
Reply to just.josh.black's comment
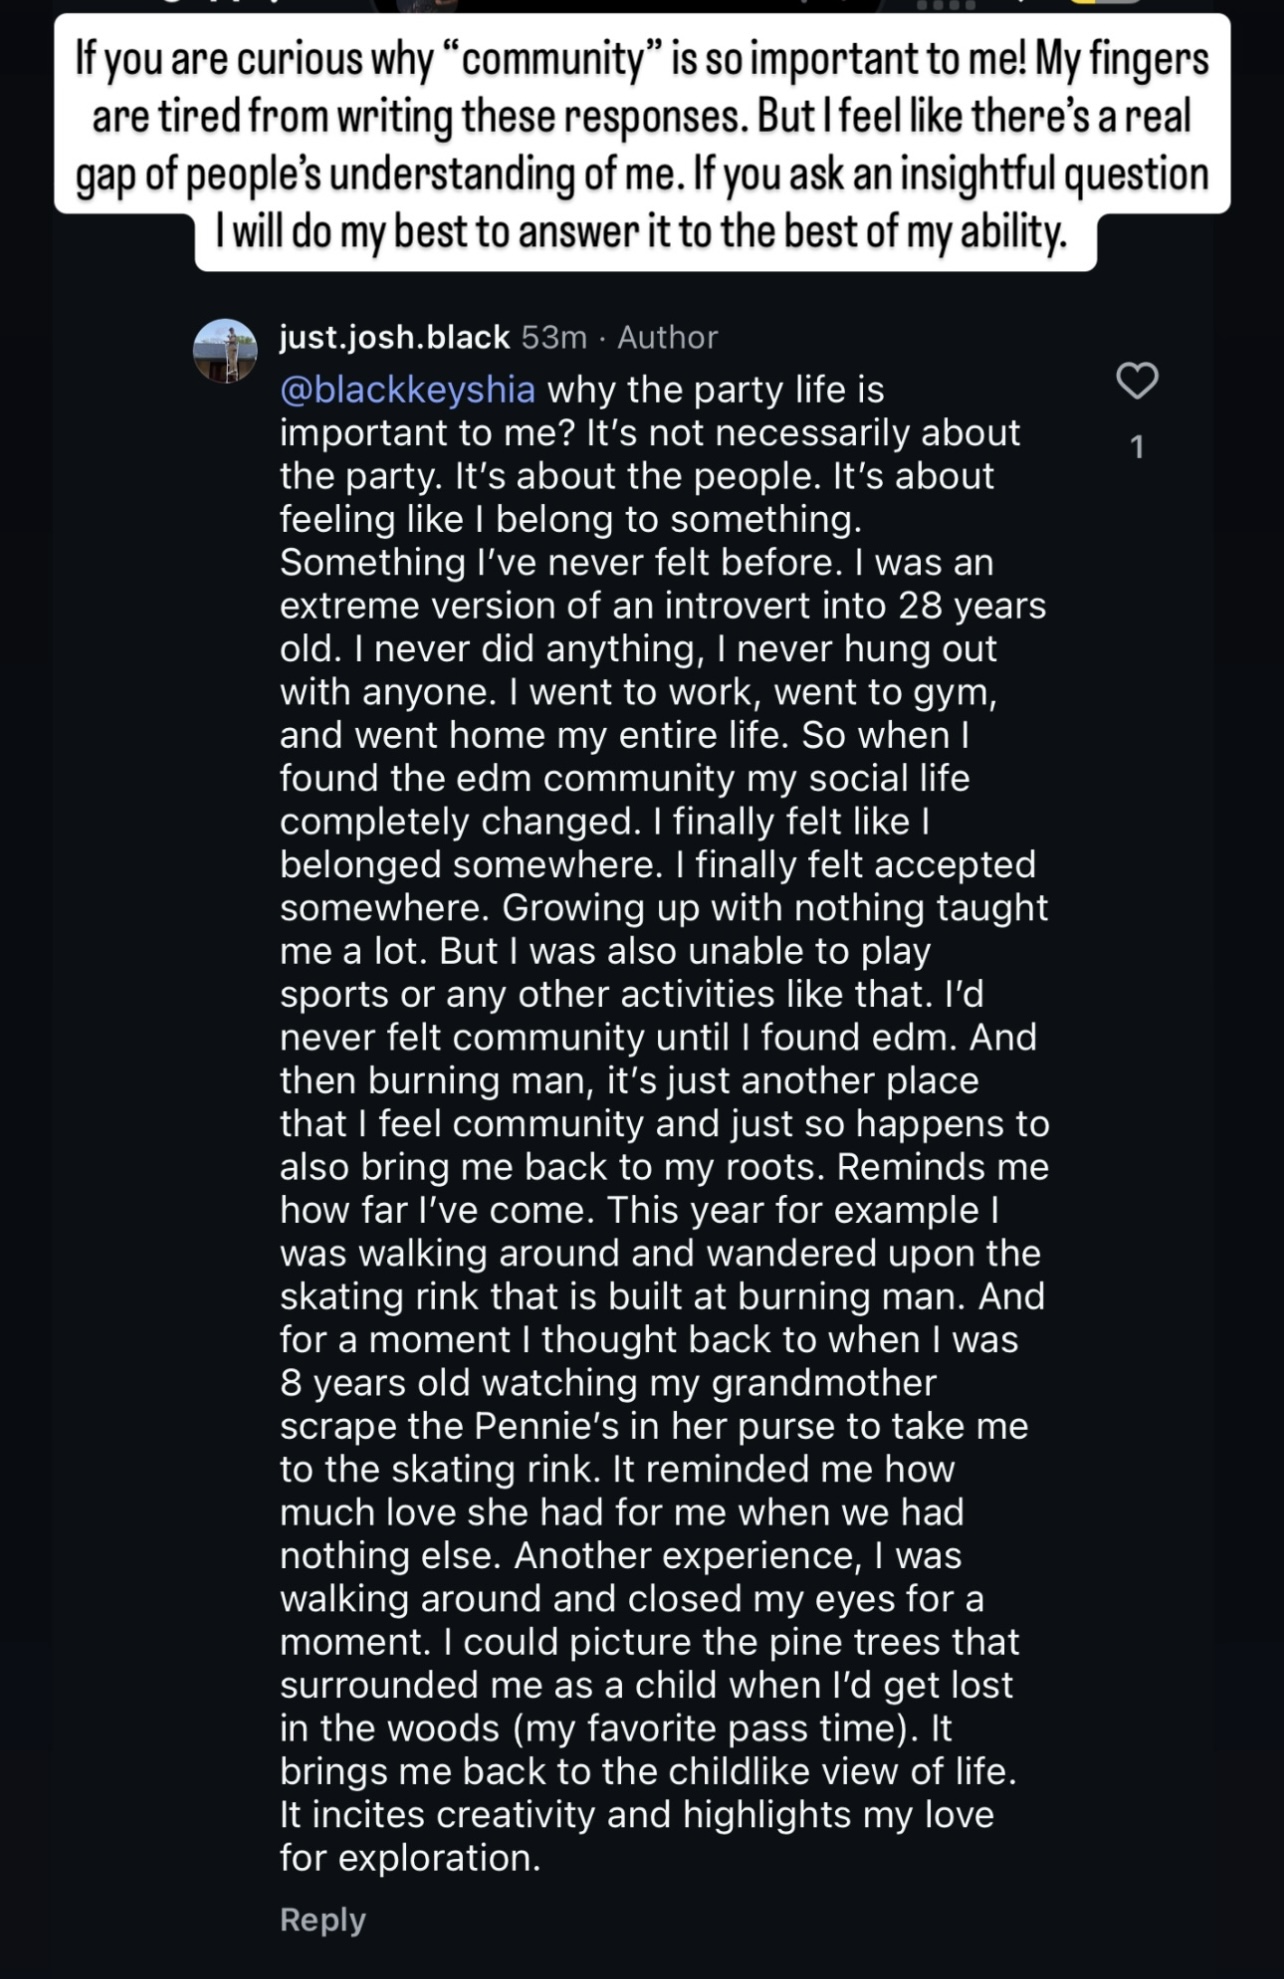322,1919
